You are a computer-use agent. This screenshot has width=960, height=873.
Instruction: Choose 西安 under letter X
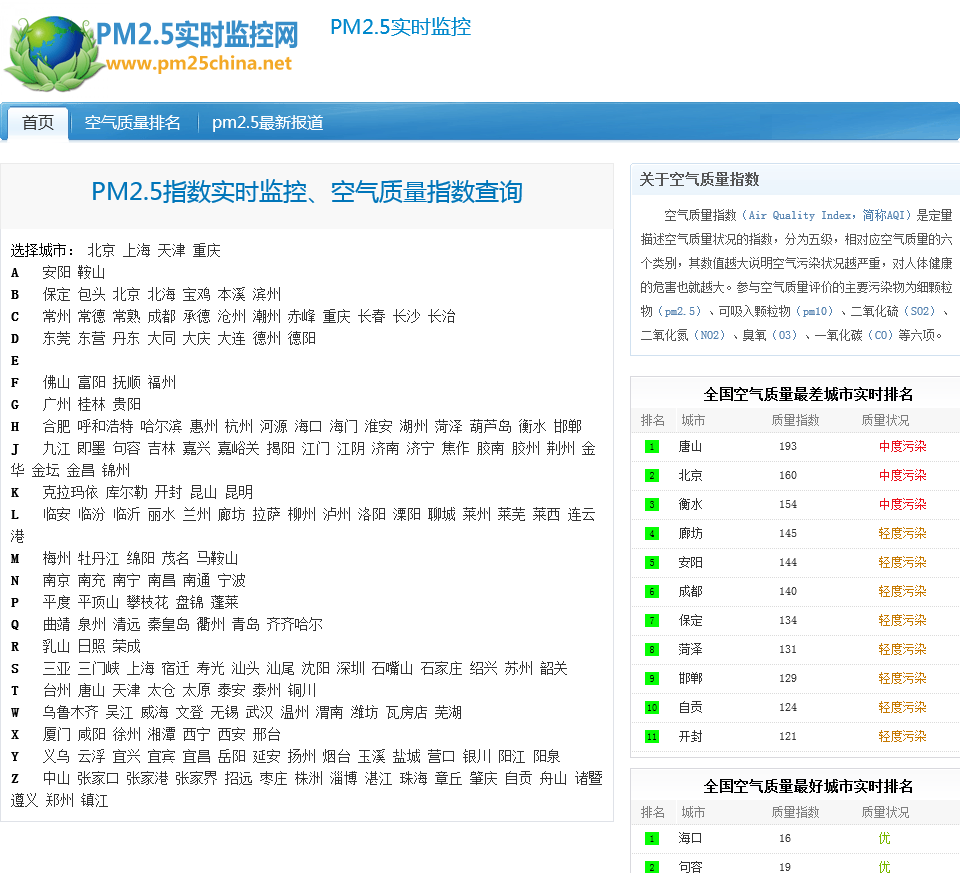[x=231, y=735]
